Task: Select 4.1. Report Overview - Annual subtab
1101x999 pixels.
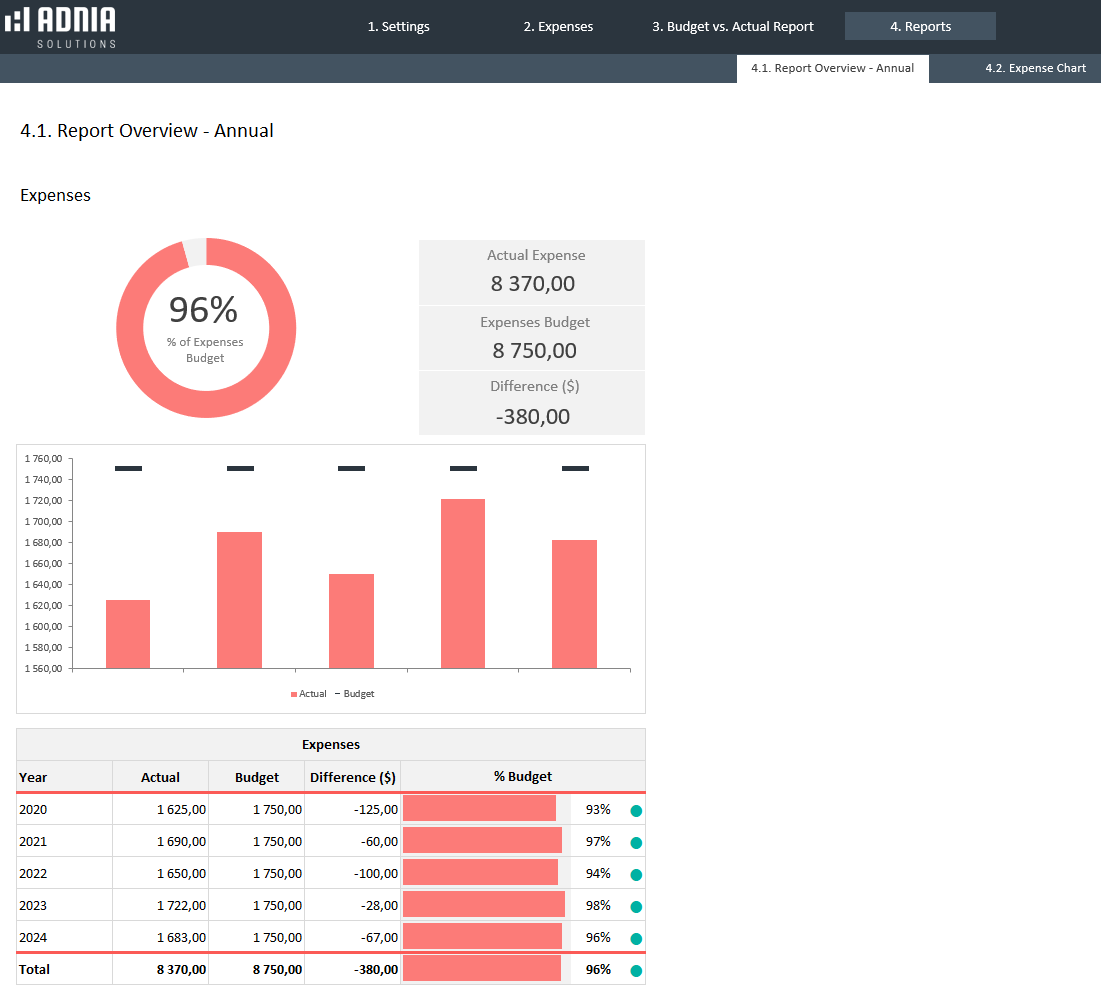Action: [x=832, y=68]
